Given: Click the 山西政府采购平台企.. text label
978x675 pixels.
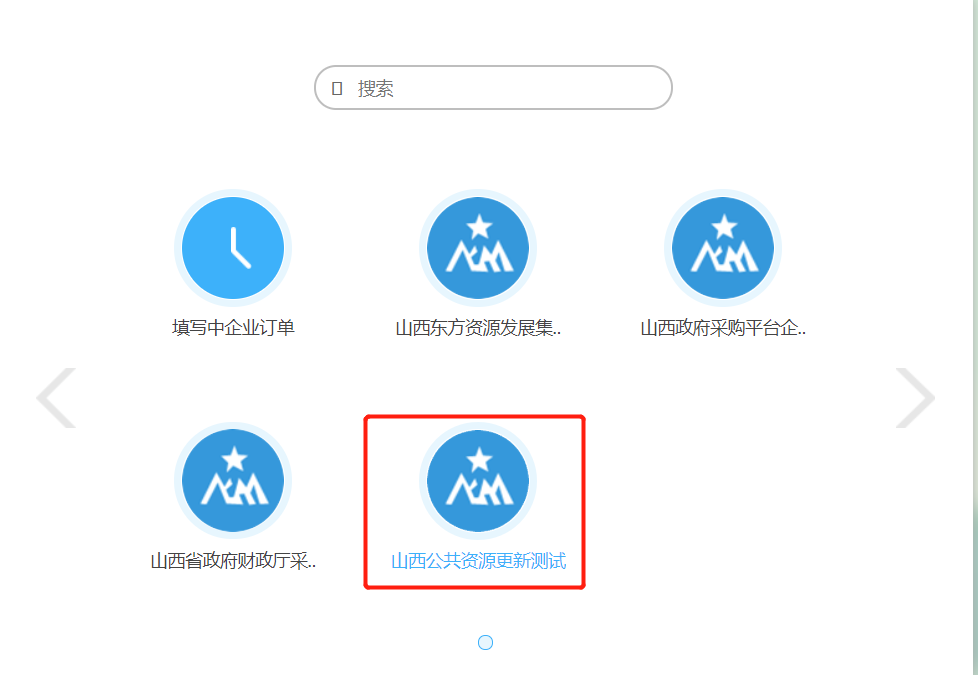Looking at the screenshot, I should pyautogui.click(x=724, y=328).
